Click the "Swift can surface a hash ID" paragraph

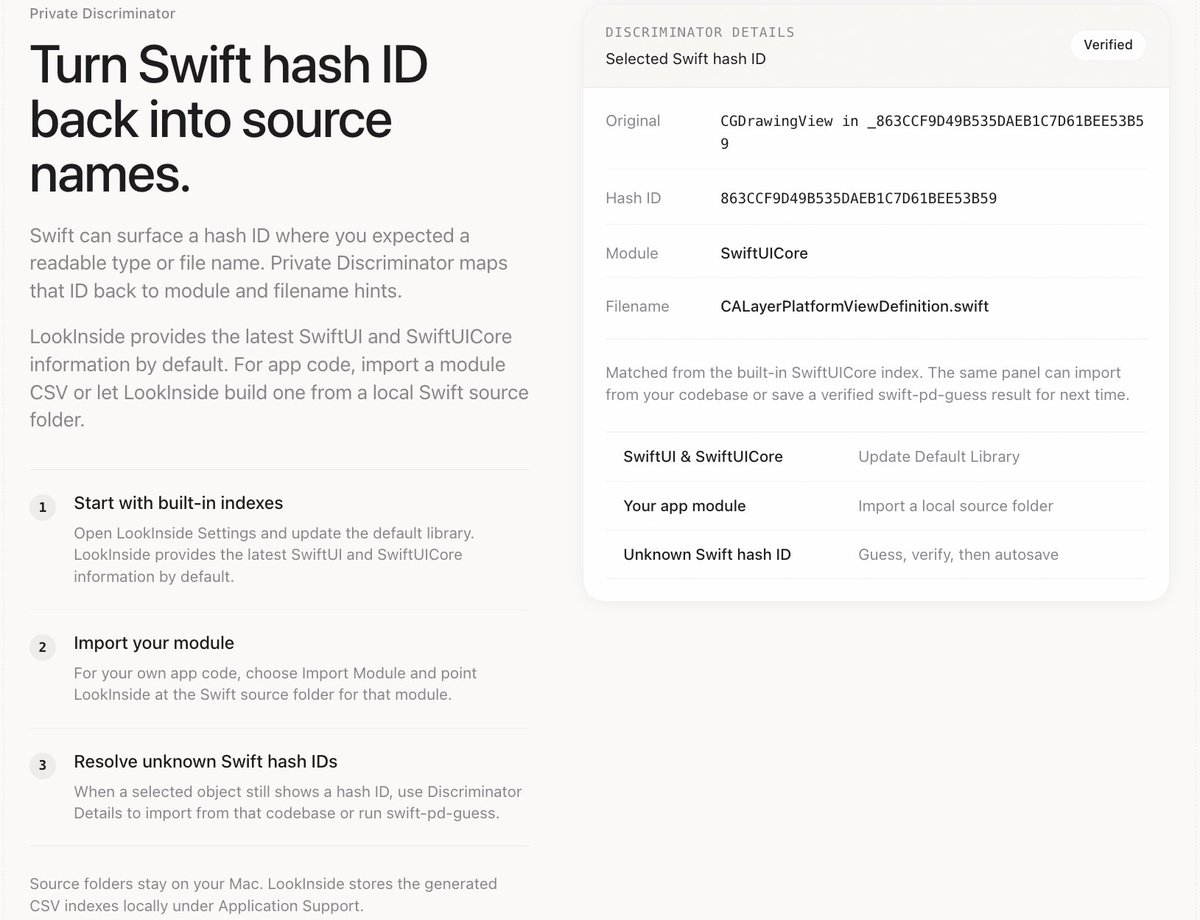click(x=268, y=263)
